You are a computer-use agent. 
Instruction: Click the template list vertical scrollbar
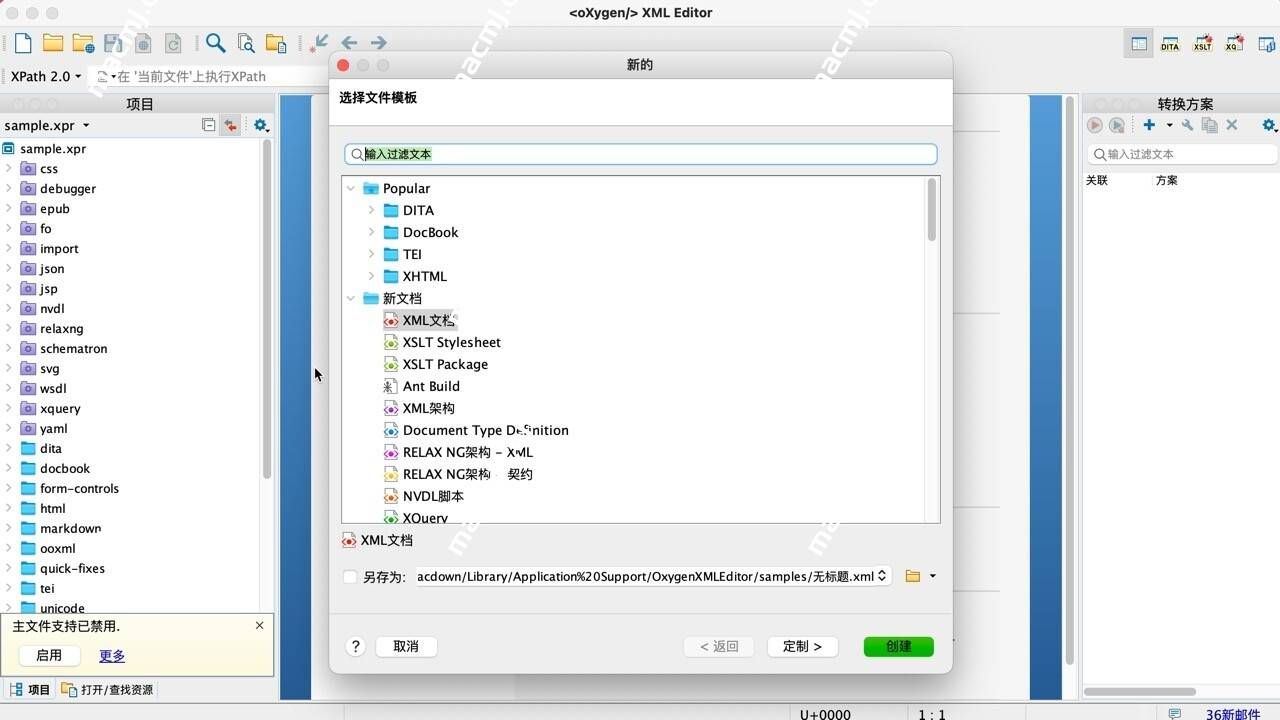pos(932,210)
